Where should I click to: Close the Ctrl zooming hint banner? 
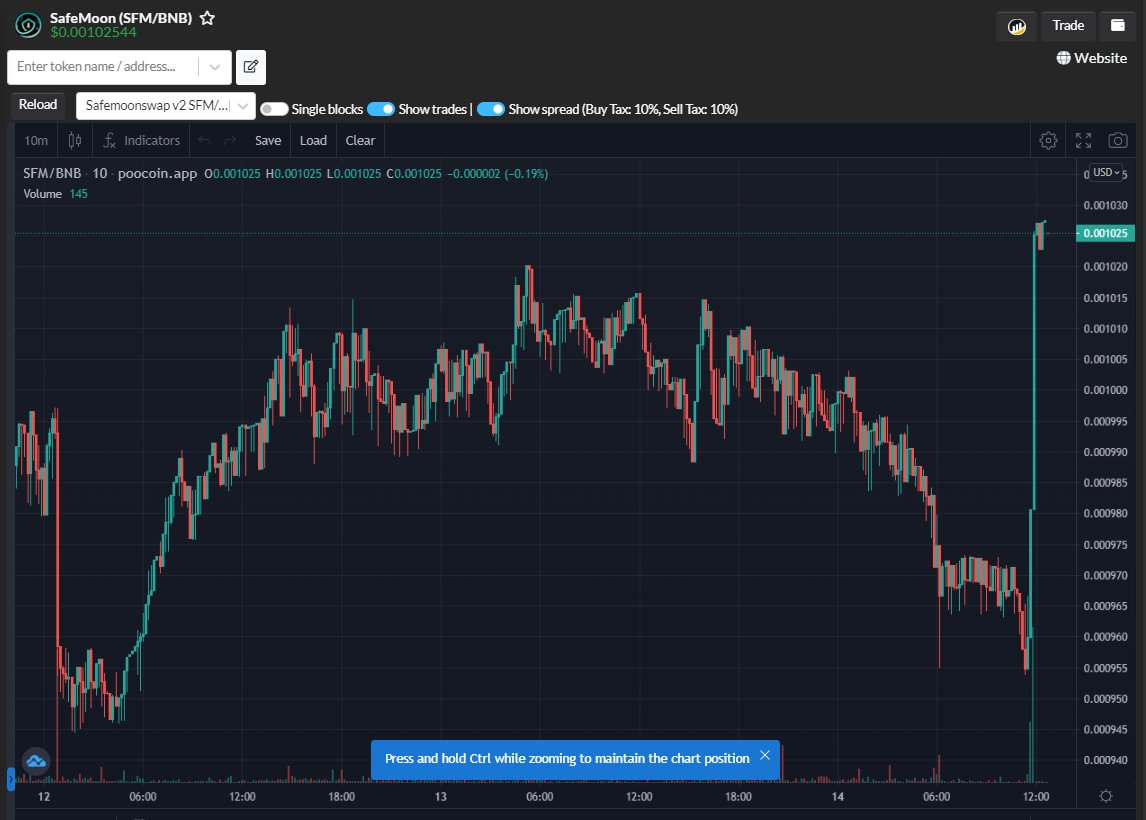(x=764, y=755)
